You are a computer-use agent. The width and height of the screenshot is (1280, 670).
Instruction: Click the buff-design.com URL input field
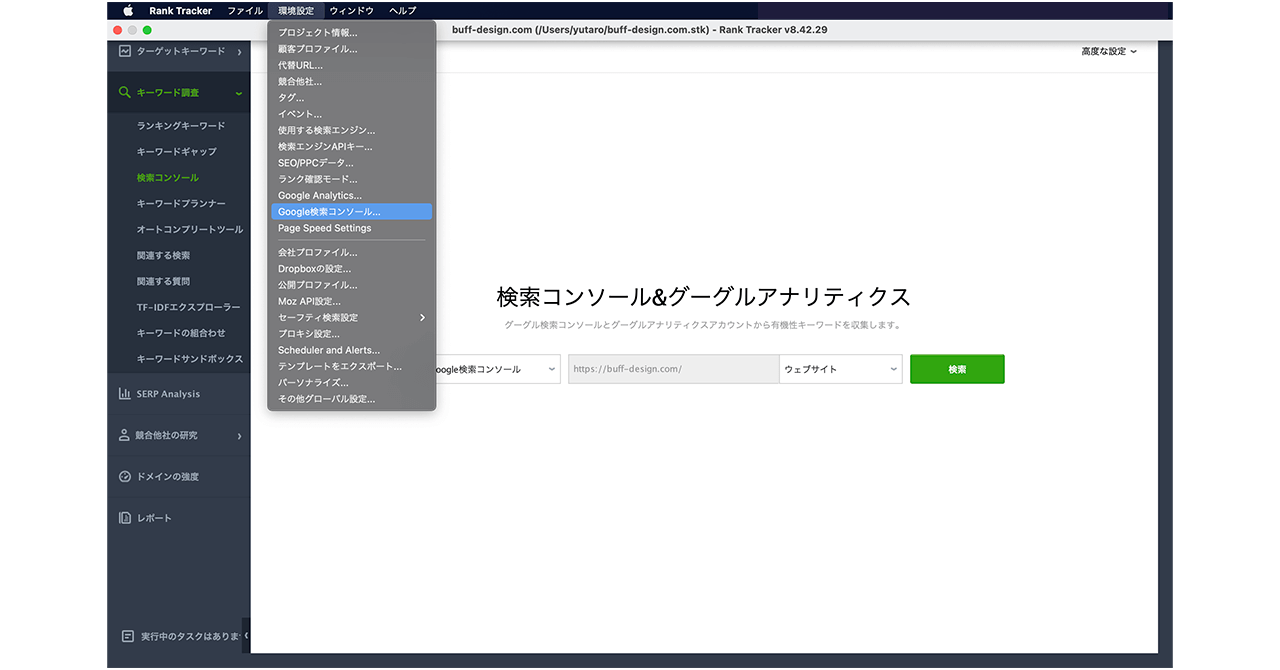(673, 369)
